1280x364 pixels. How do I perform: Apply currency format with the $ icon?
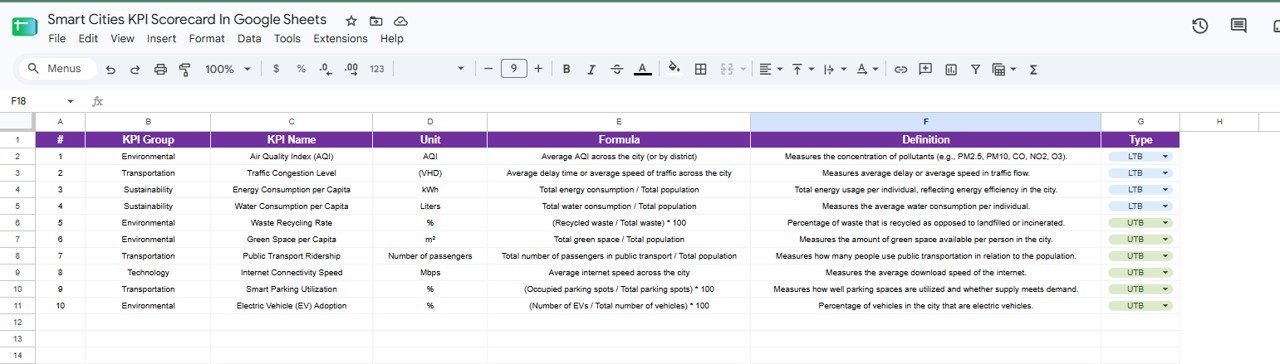click(x=276, y=69)
